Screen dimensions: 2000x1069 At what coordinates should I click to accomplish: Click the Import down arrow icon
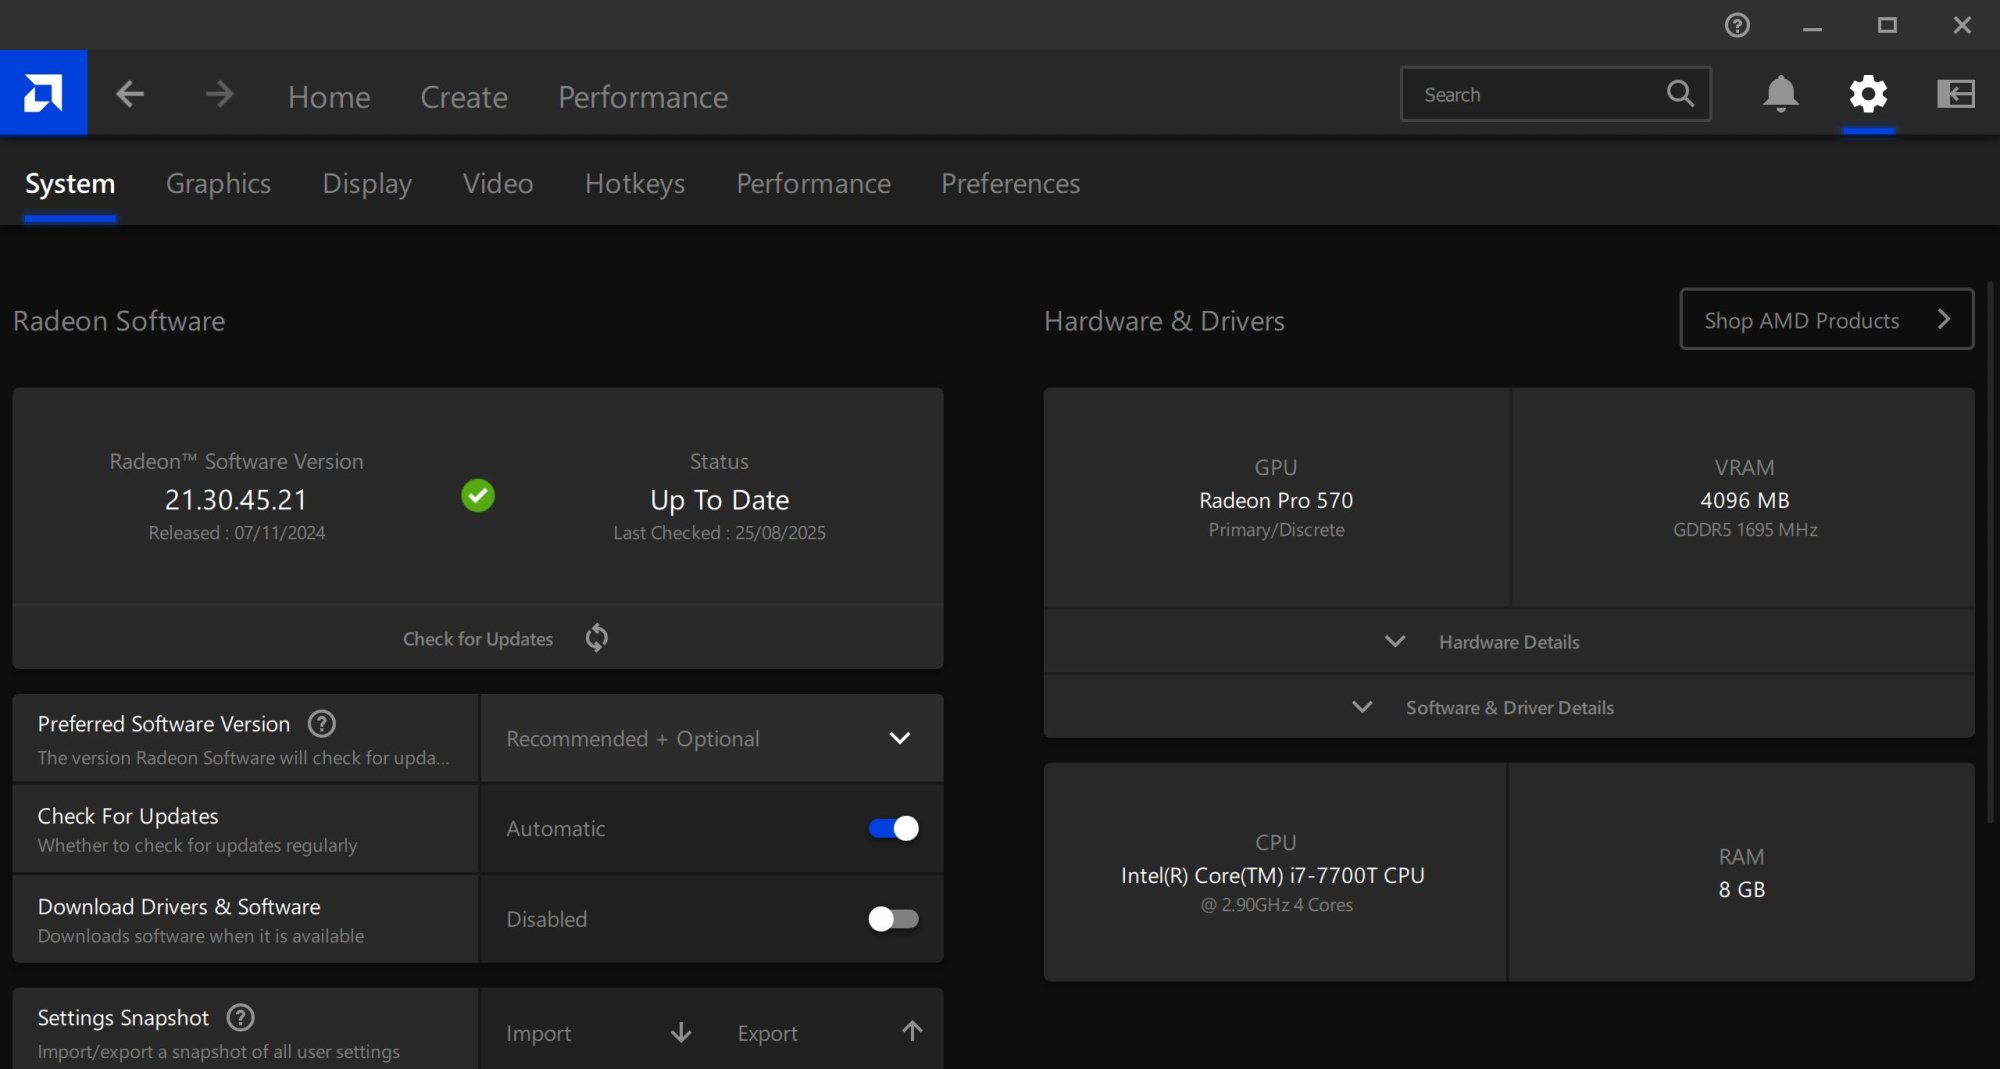coord(681,1032)
